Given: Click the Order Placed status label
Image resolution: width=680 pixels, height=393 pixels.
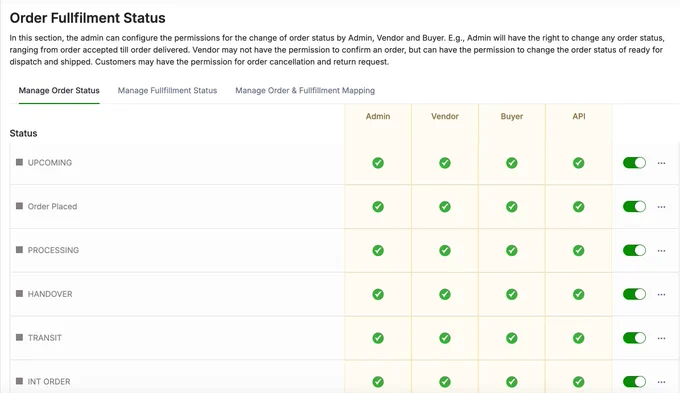Looking at the screenshot, I should (52, 206).
